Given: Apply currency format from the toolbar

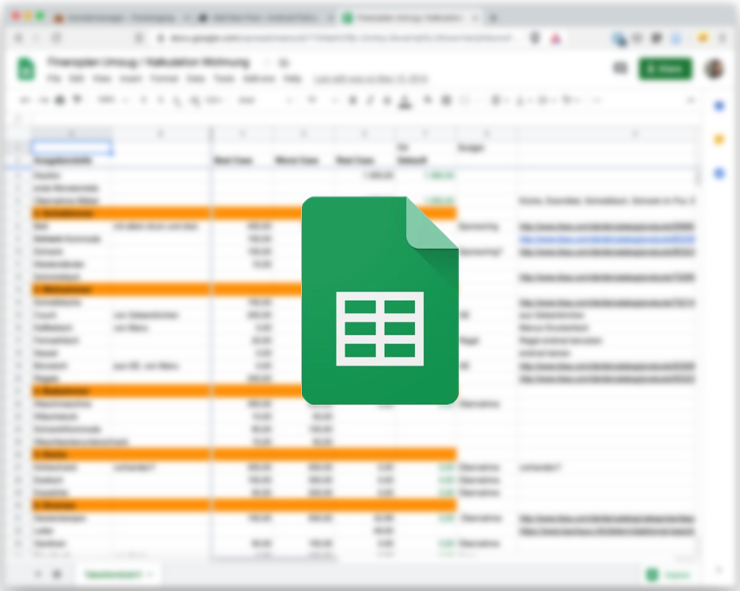Looking at the screenshot, I should (143, 100).
